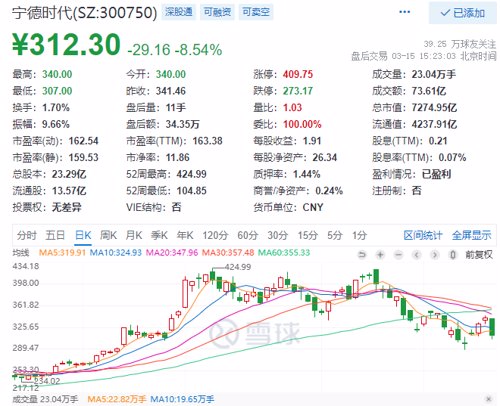Select the 日K chart tab
This screenshot has width=500, height=406.
click(83, 235)
